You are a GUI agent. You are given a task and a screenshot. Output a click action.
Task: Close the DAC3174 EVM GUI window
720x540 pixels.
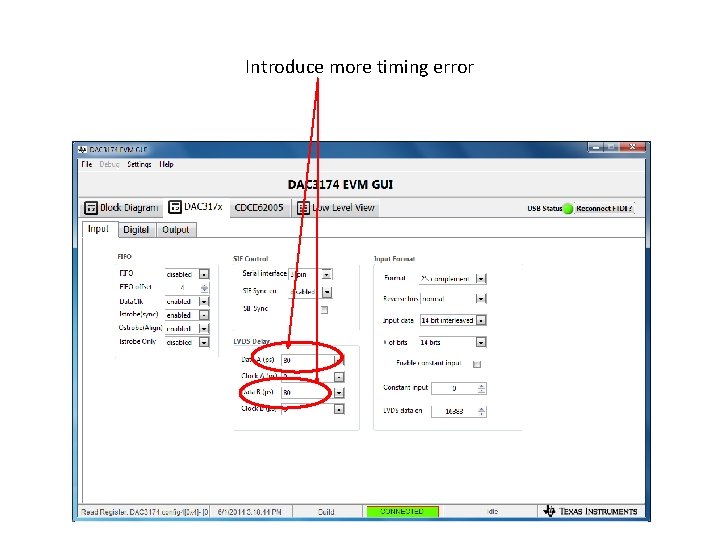(x=633, y=147)
